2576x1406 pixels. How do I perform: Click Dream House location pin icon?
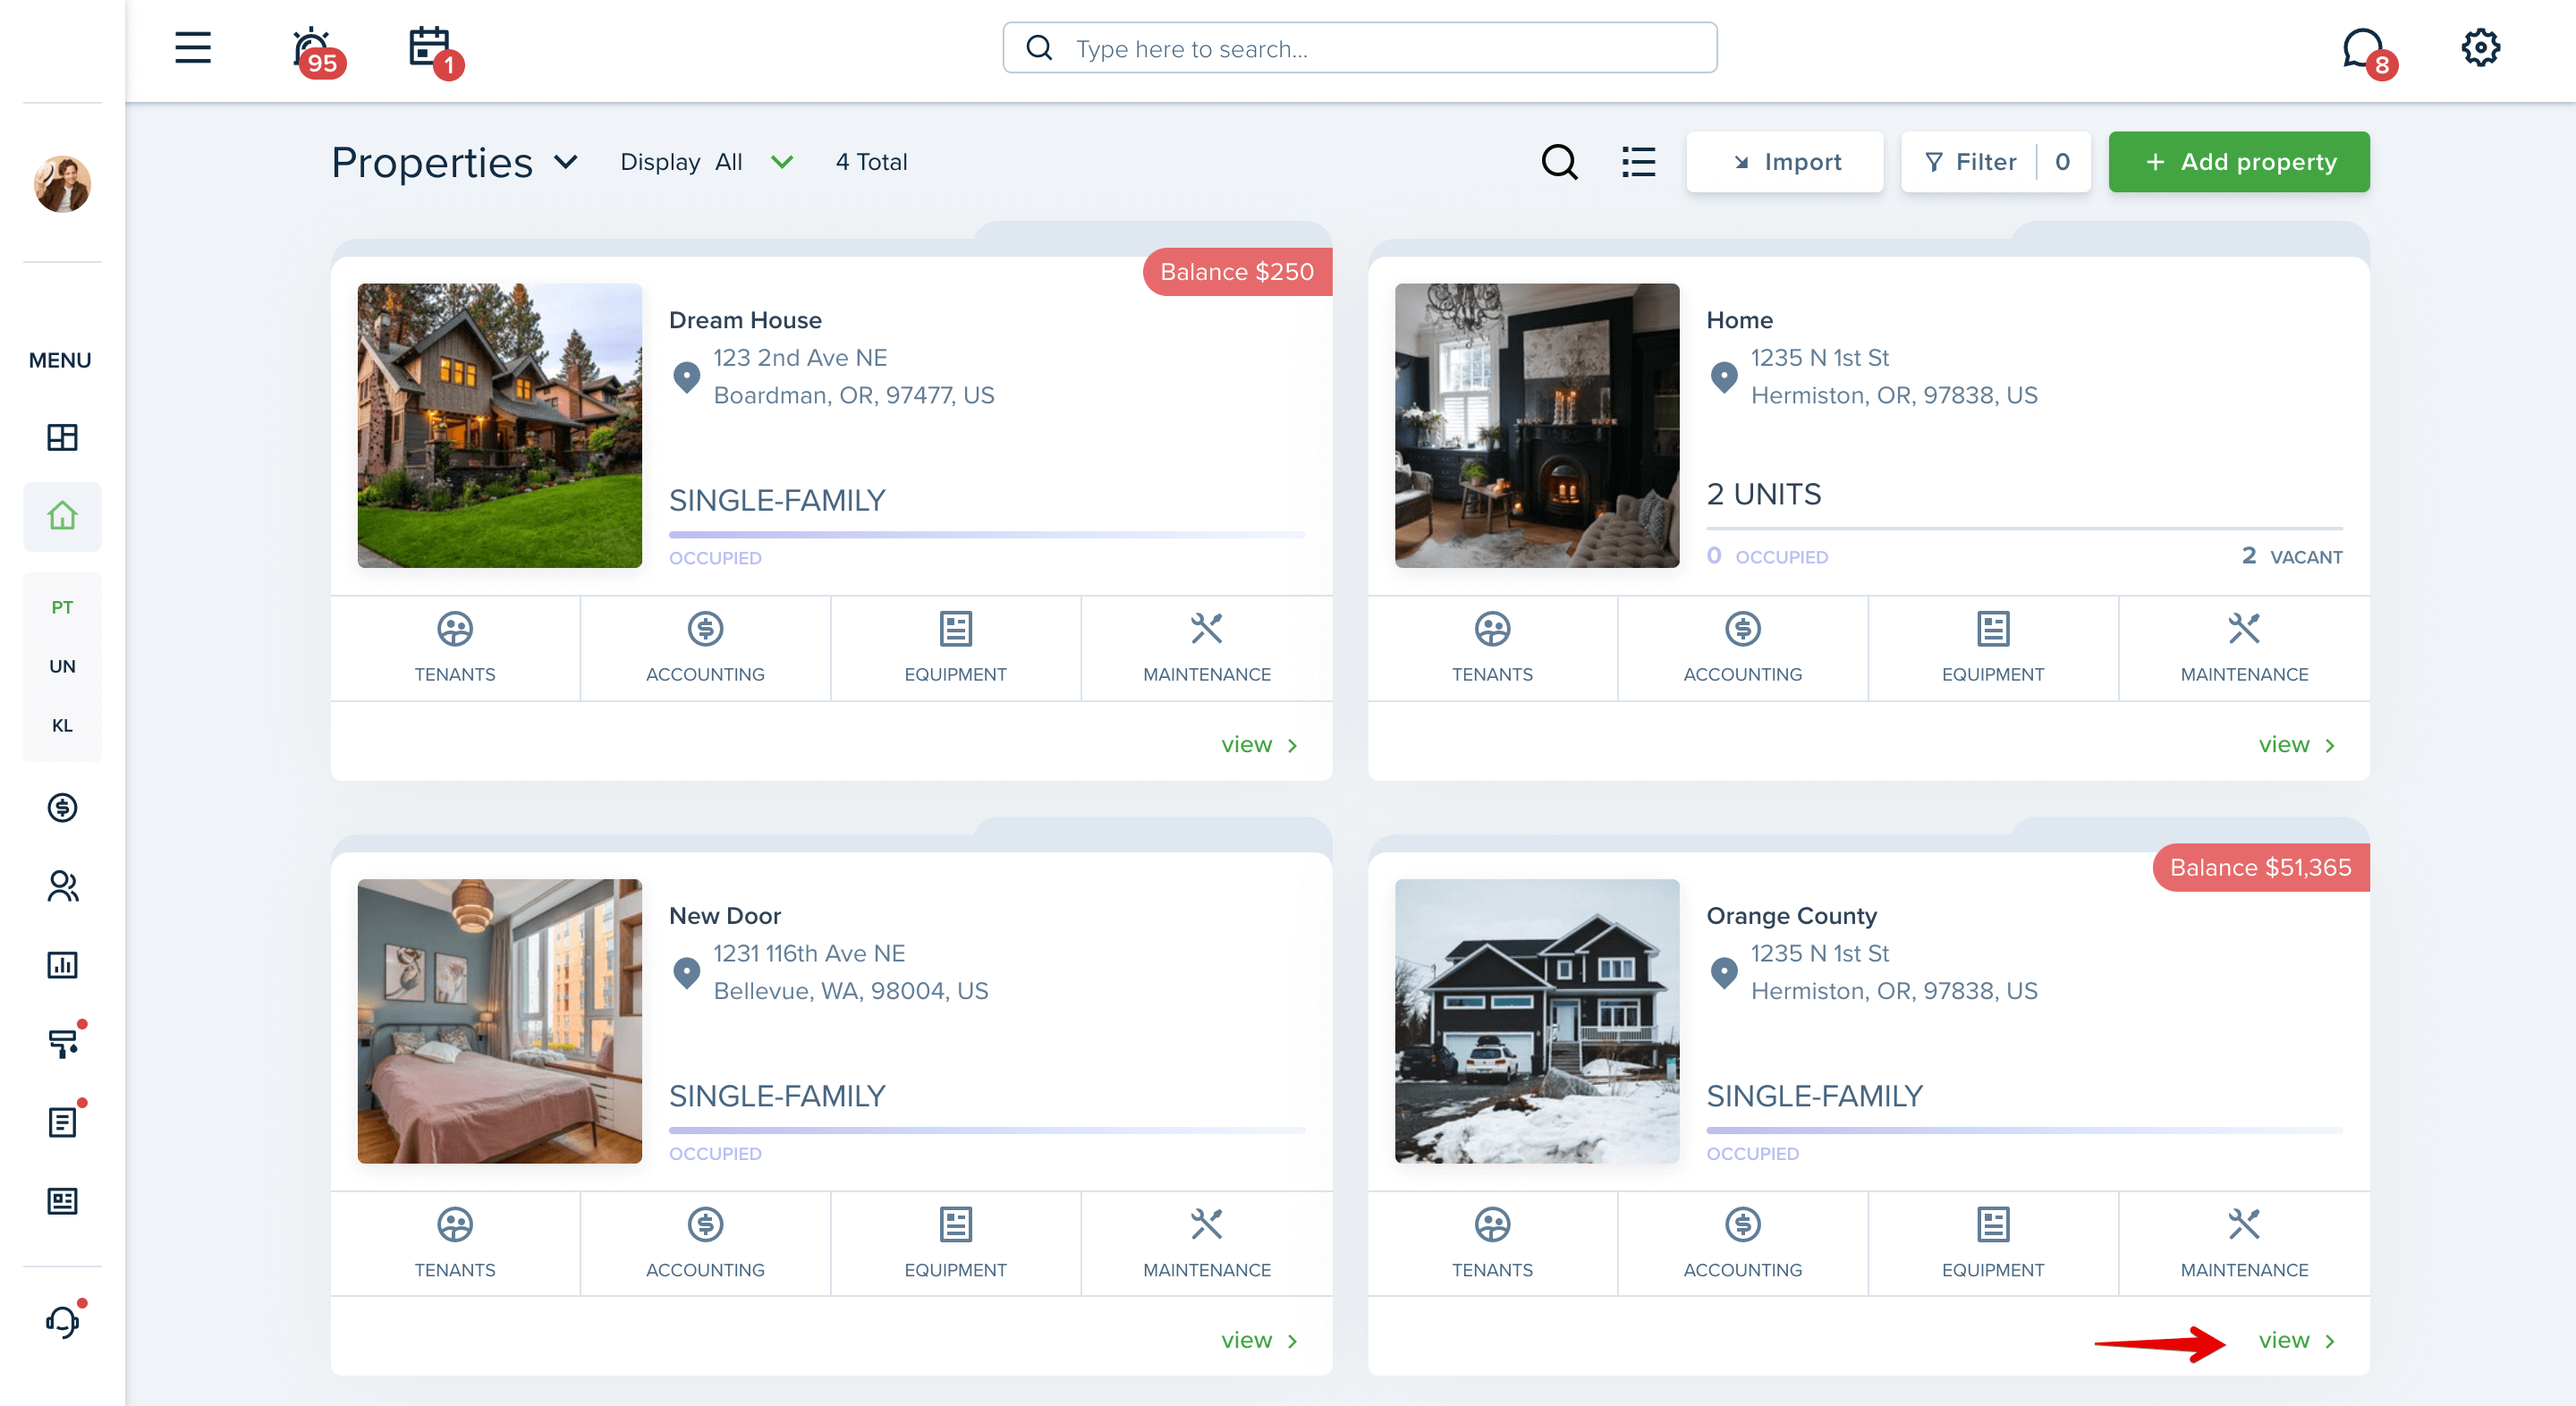[686, 377]
